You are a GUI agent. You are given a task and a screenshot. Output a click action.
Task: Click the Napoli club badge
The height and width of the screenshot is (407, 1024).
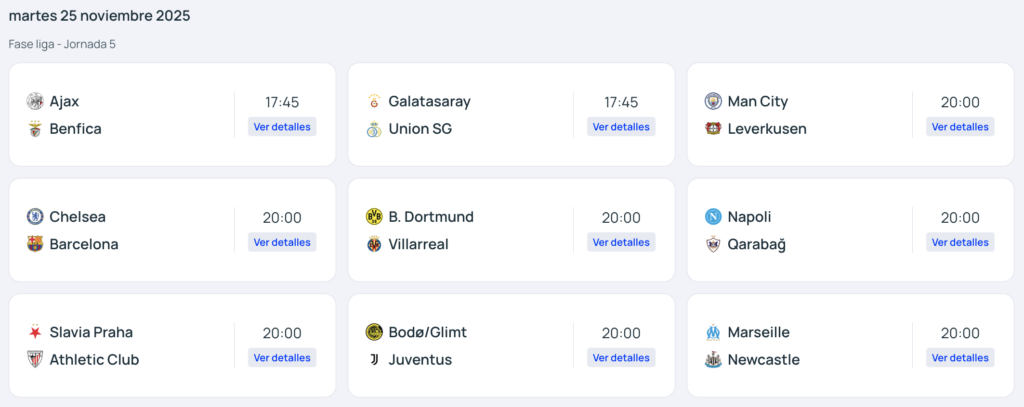click(713, 217)
